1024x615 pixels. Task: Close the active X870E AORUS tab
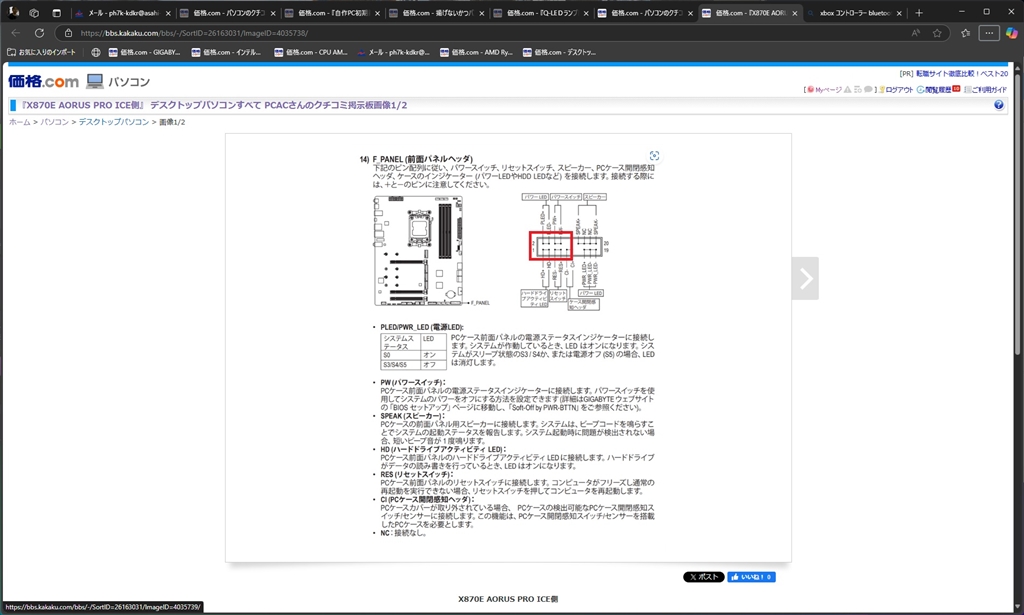point(795,13)
